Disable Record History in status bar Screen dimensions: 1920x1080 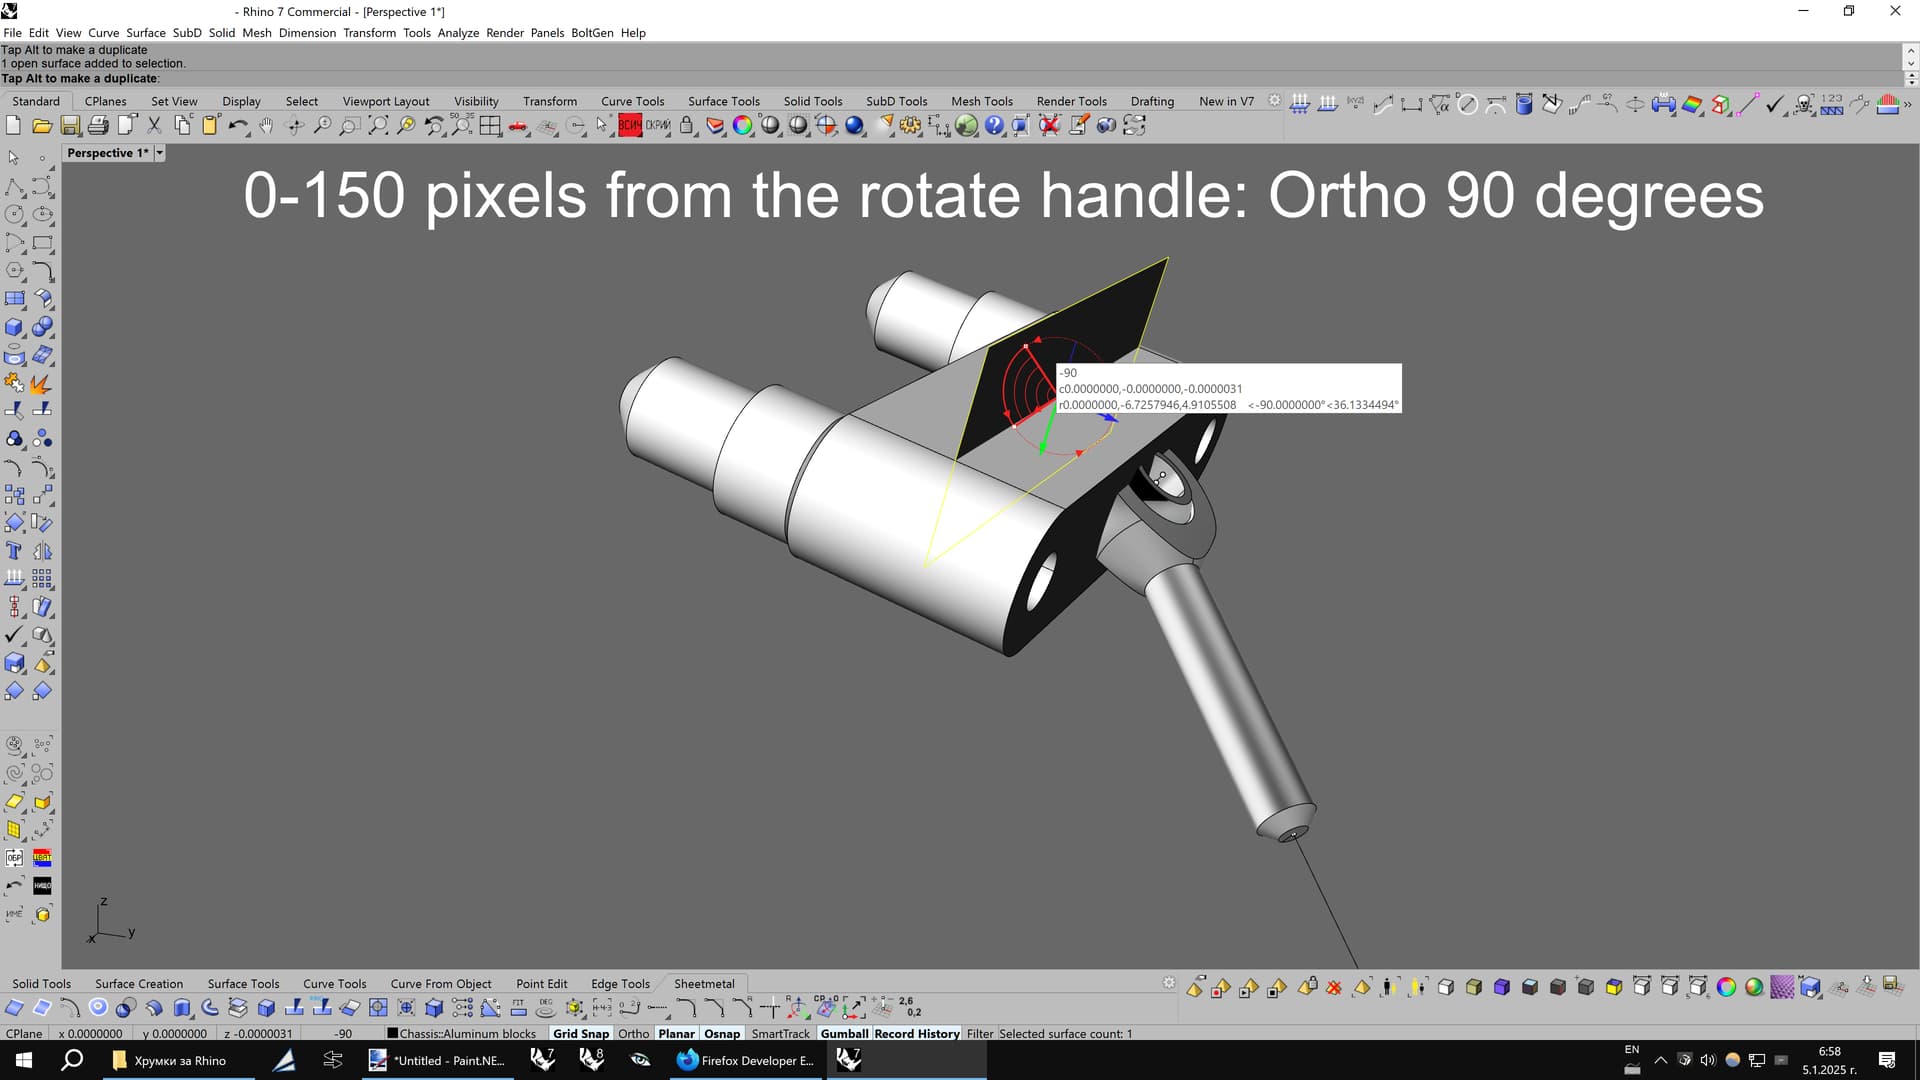[916, 1033]
